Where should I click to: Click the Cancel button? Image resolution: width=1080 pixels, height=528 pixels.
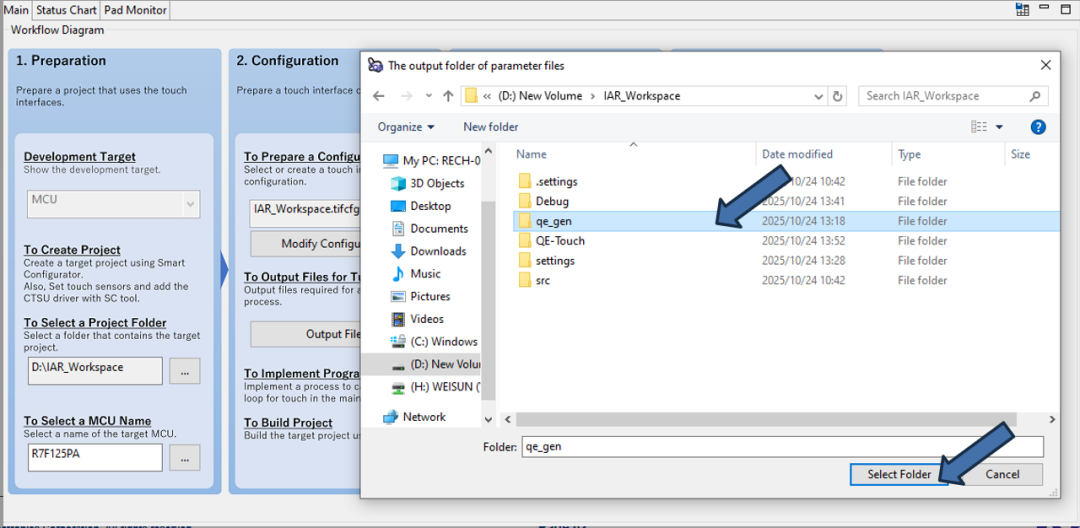[1002, 474]
